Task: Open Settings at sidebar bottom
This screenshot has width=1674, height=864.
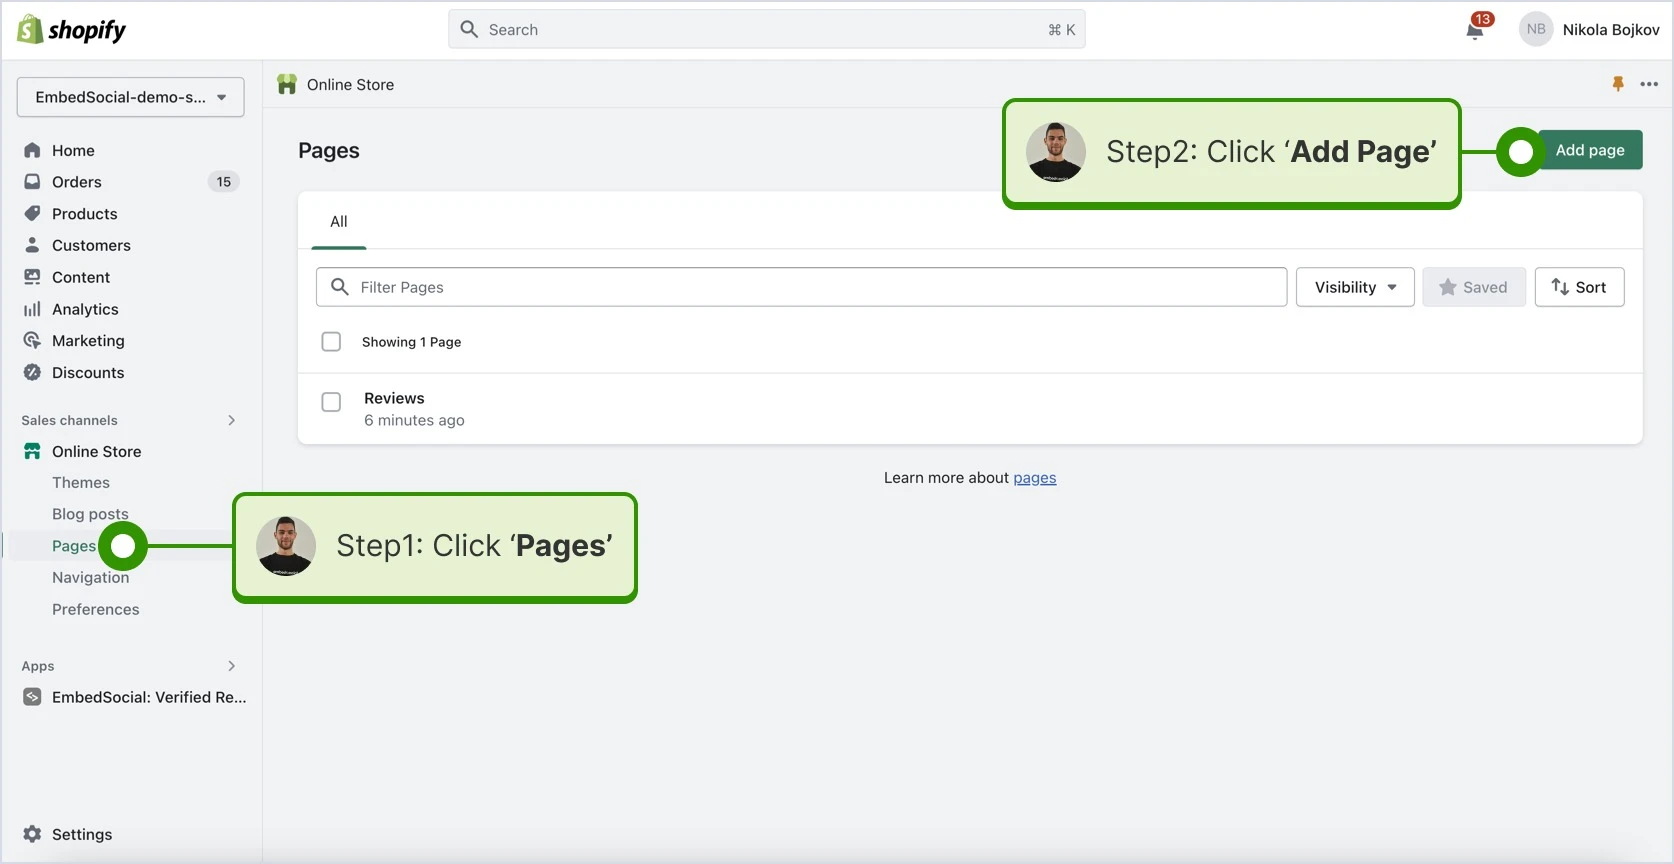Action: coord(82,834)
